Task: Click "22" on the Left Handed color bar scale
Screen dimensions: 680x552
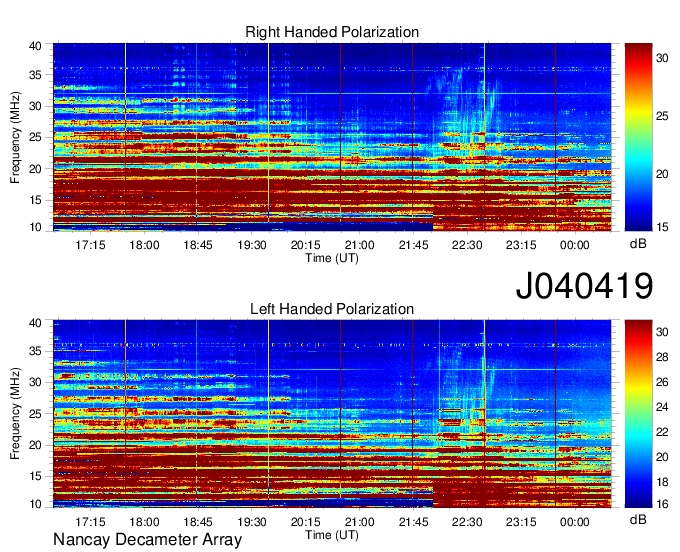Action: [x=662, y=432]
